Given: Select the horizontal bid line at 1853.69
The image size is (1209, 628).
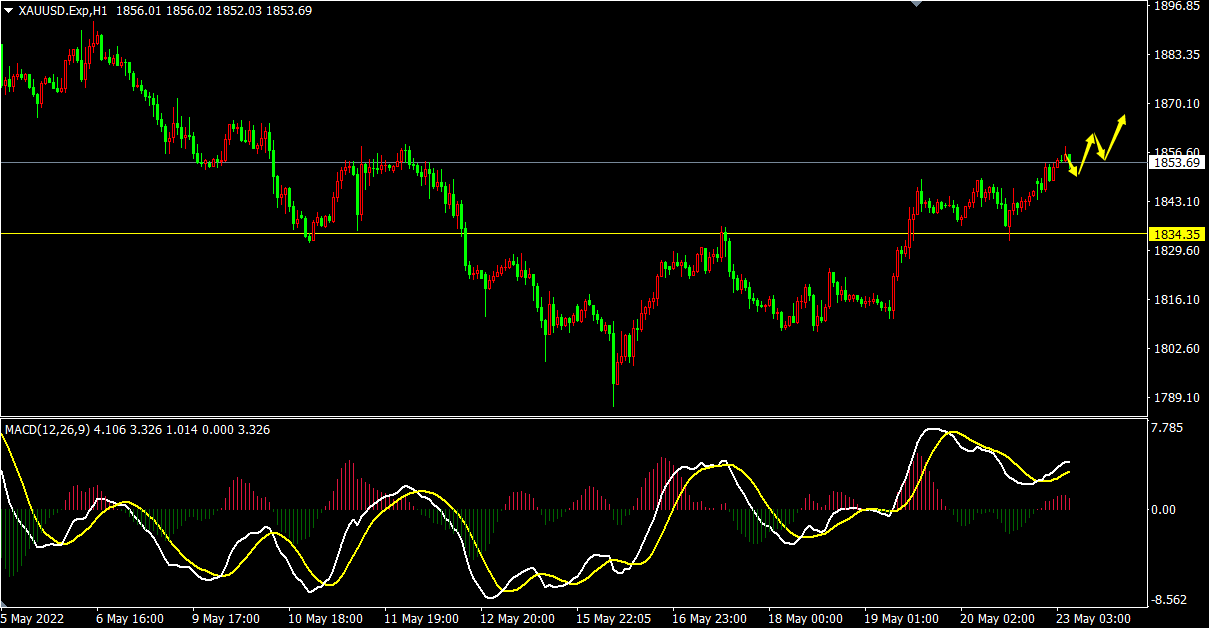Looking at the screenshot, I should pos(600,162).
